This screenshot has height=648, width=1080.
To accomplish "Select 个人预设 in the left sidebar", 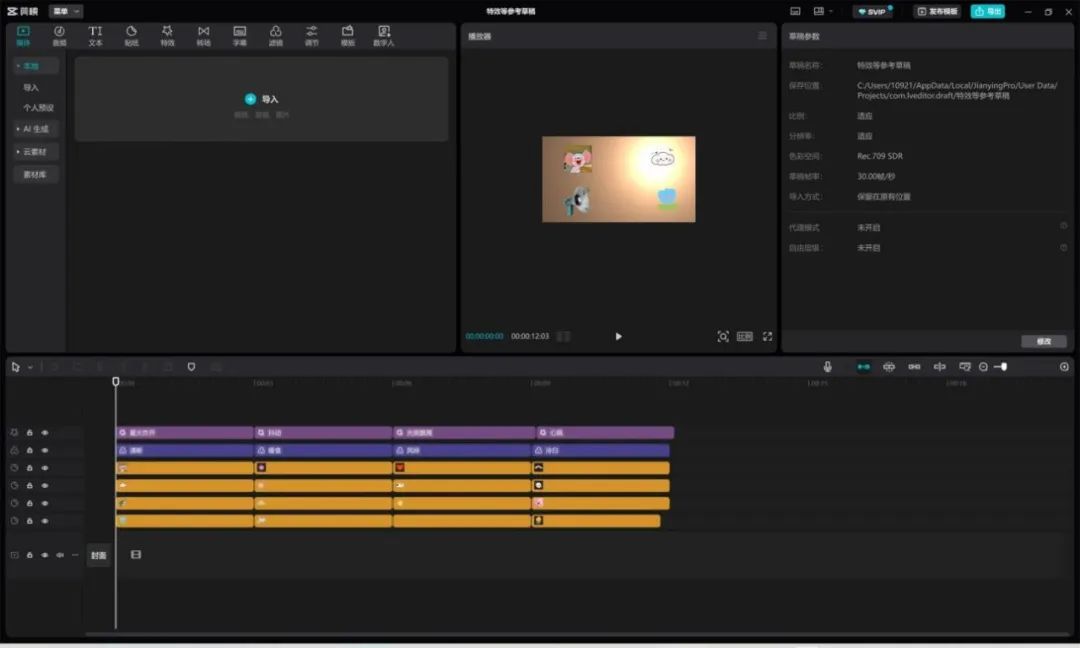I will coord(38,107).
